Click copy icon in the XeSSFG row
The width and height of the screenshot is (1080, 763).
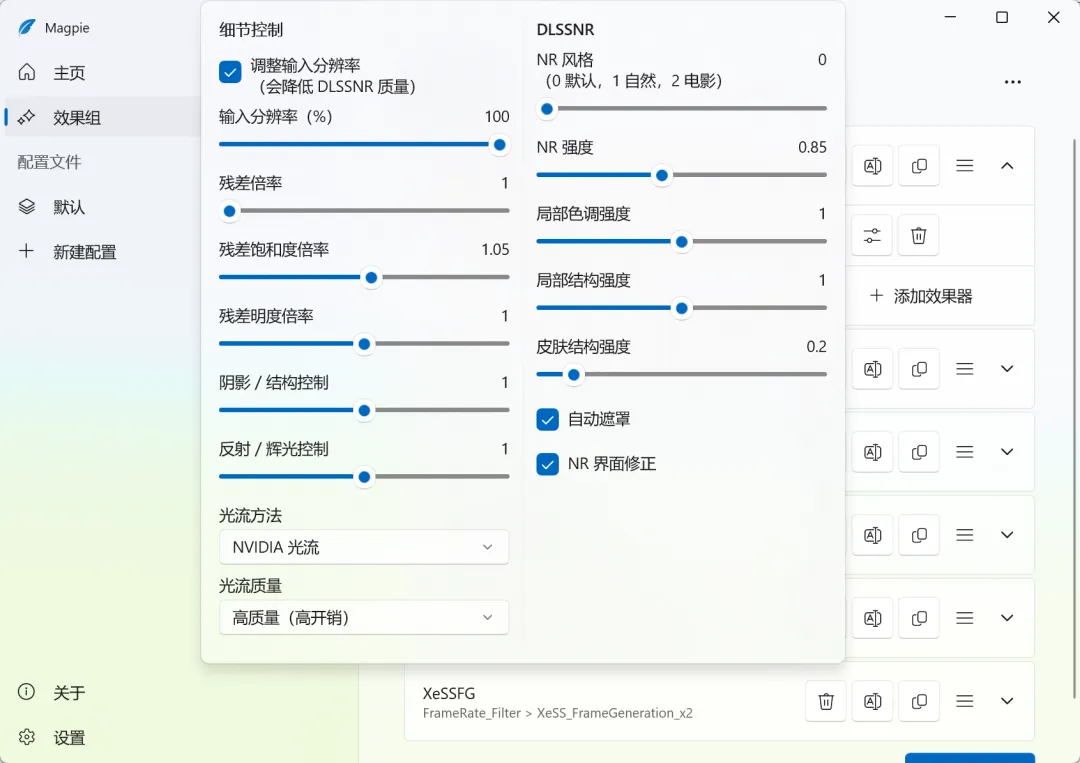coord(919,702)
